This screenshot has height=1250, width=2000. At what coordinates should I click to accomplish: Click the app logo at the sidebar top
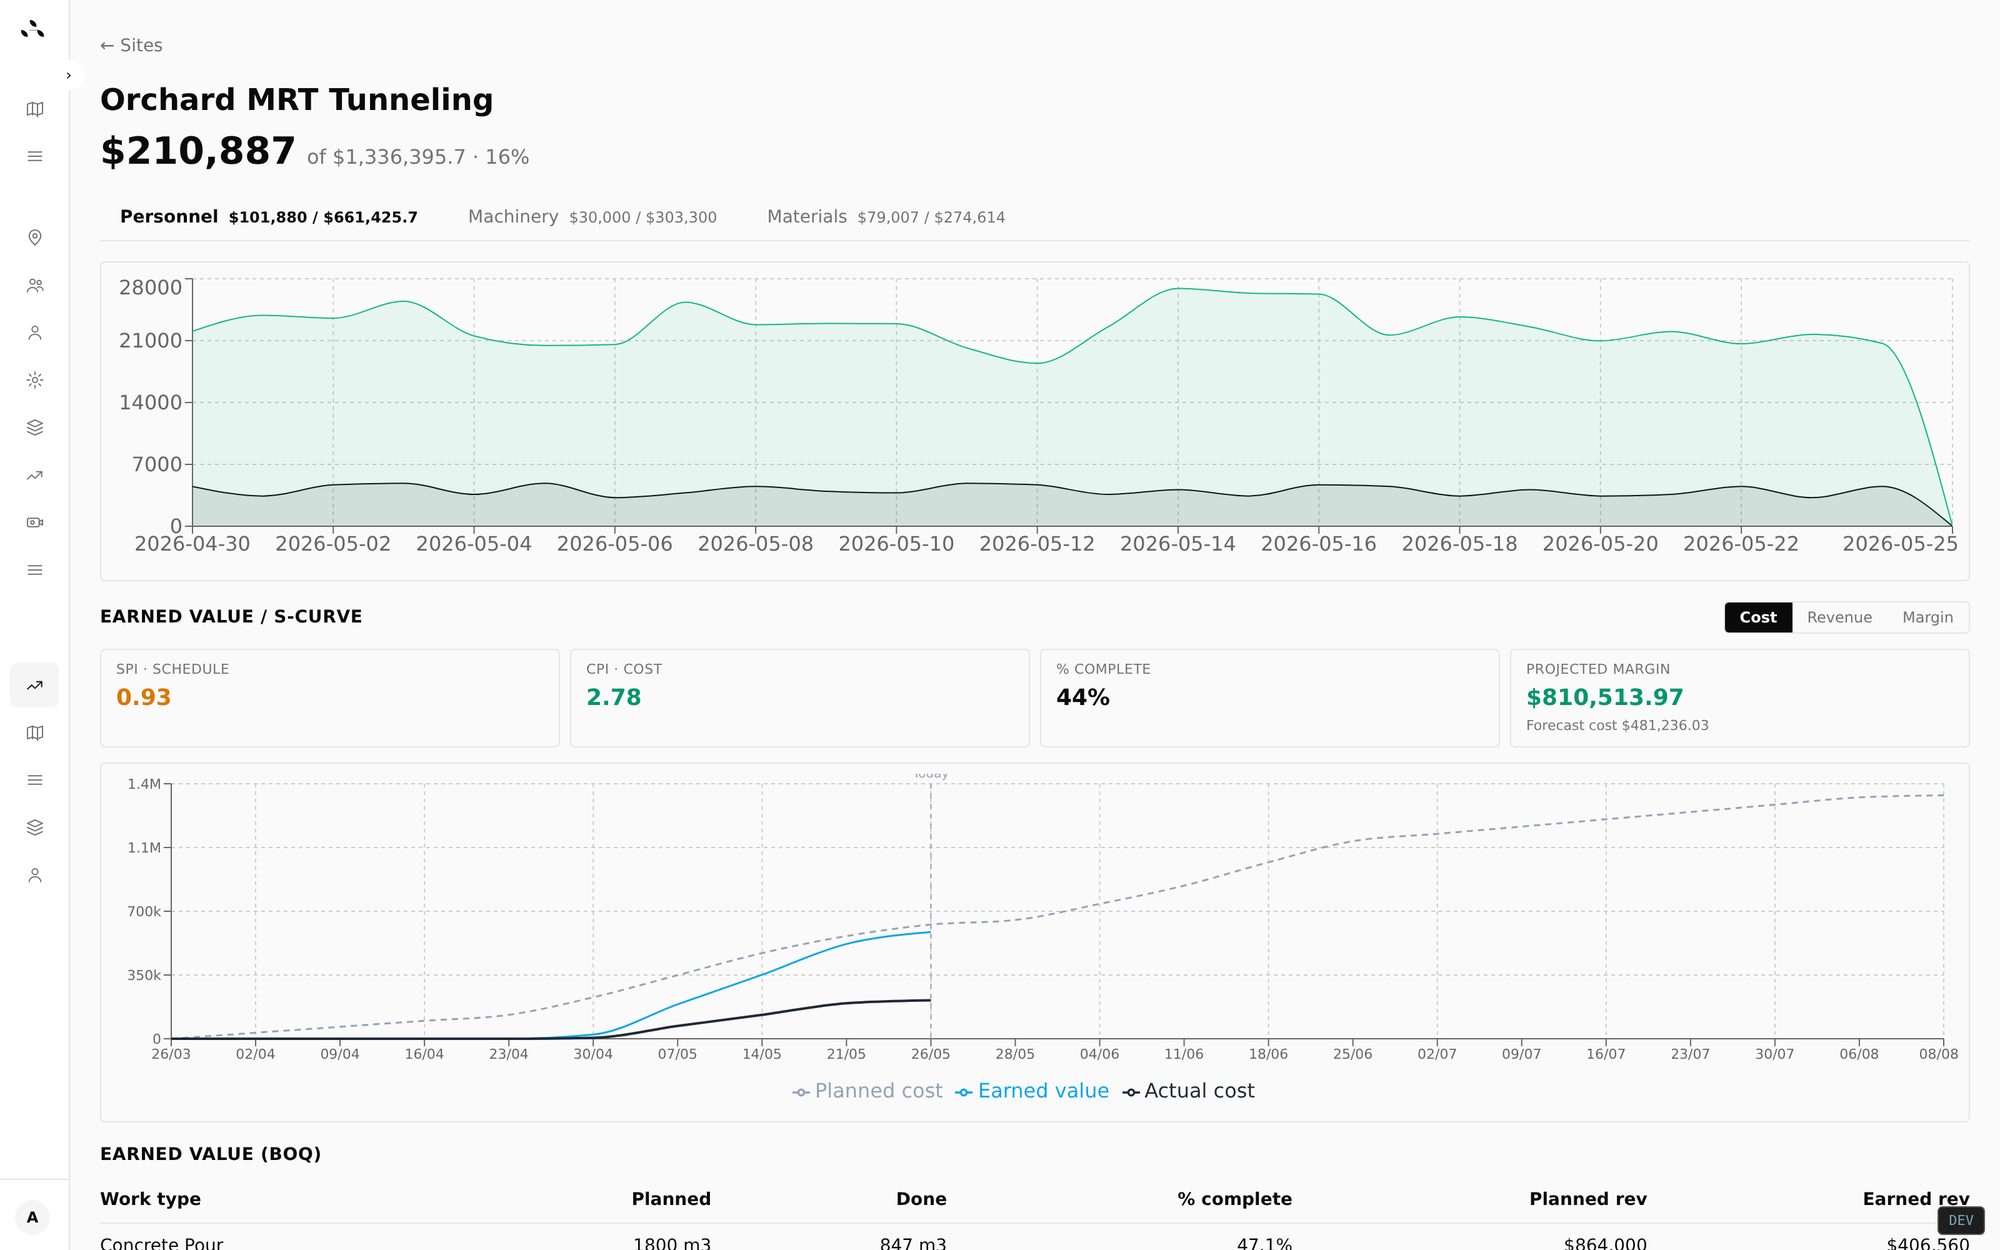[x=33, y=29]
